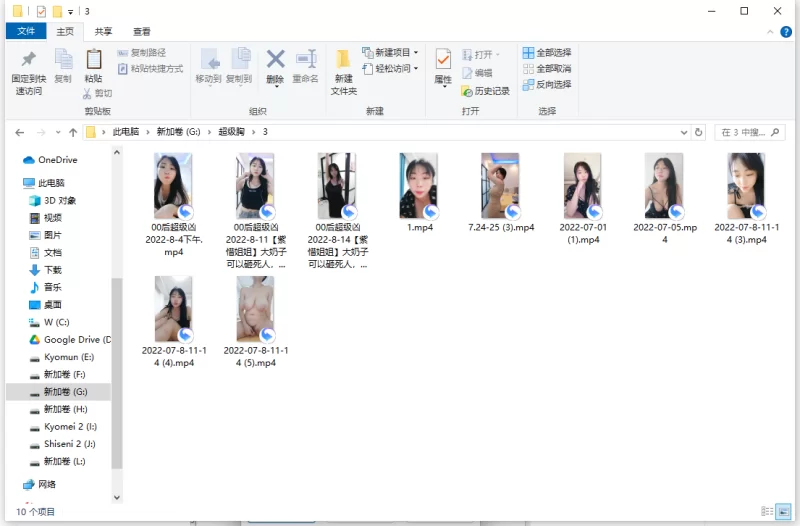Switch to large icons view in status bar
Image resolution: width=800 pixels, height=526 pixels.
[783, 511]
